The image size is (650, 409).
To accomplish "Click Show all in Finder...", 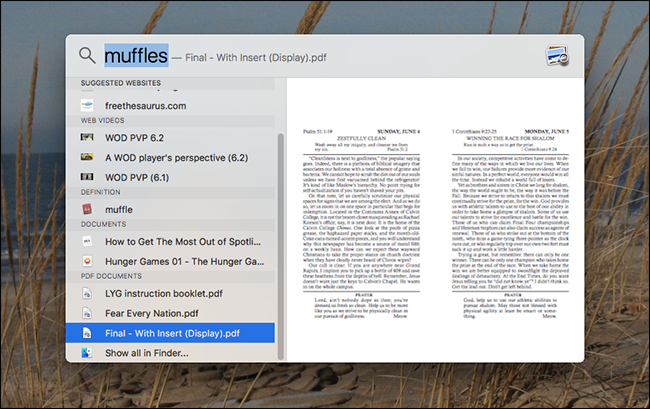I will click(170, 353).
